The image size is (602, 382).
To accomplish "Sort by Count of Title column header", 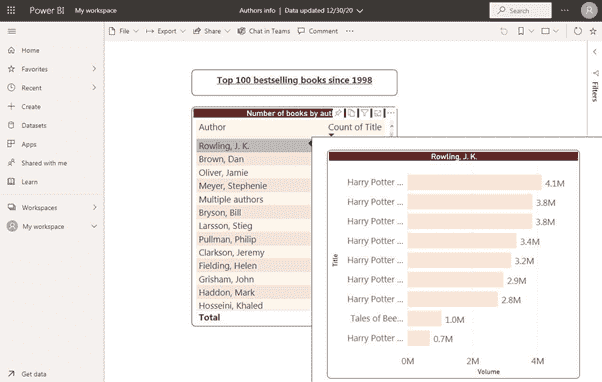I will tap(355, 127).
